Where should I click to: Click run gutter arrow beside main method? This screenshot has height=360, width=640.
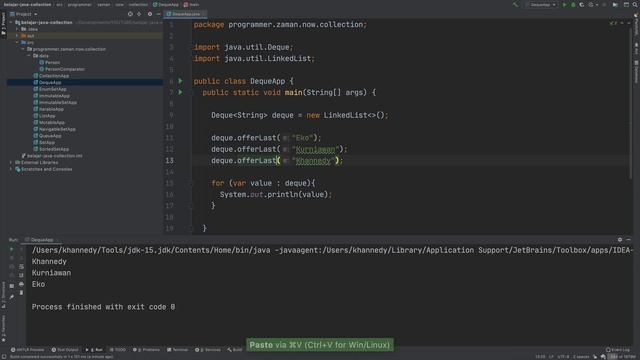[180, 92]
